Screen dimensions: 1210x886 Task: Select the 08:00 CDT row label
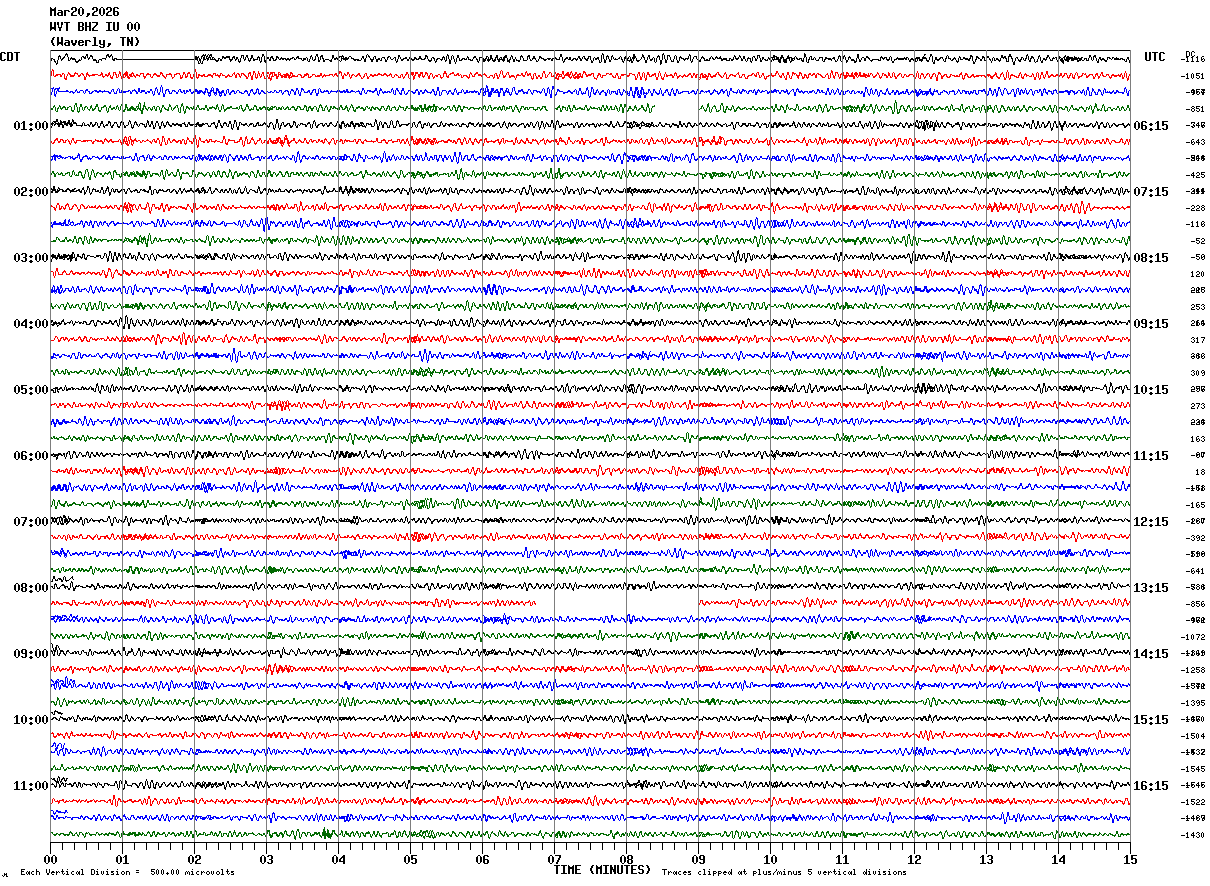31,588
